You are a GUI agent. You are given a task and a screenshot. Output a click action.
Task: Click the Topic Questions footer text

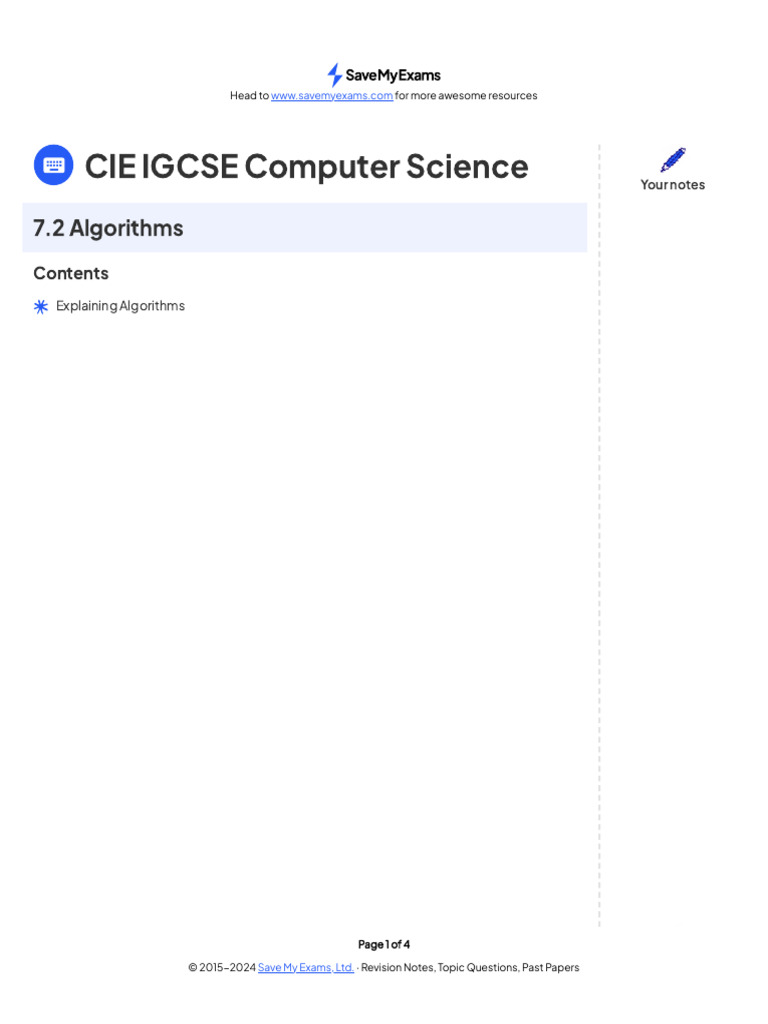[x=477, y=968]
